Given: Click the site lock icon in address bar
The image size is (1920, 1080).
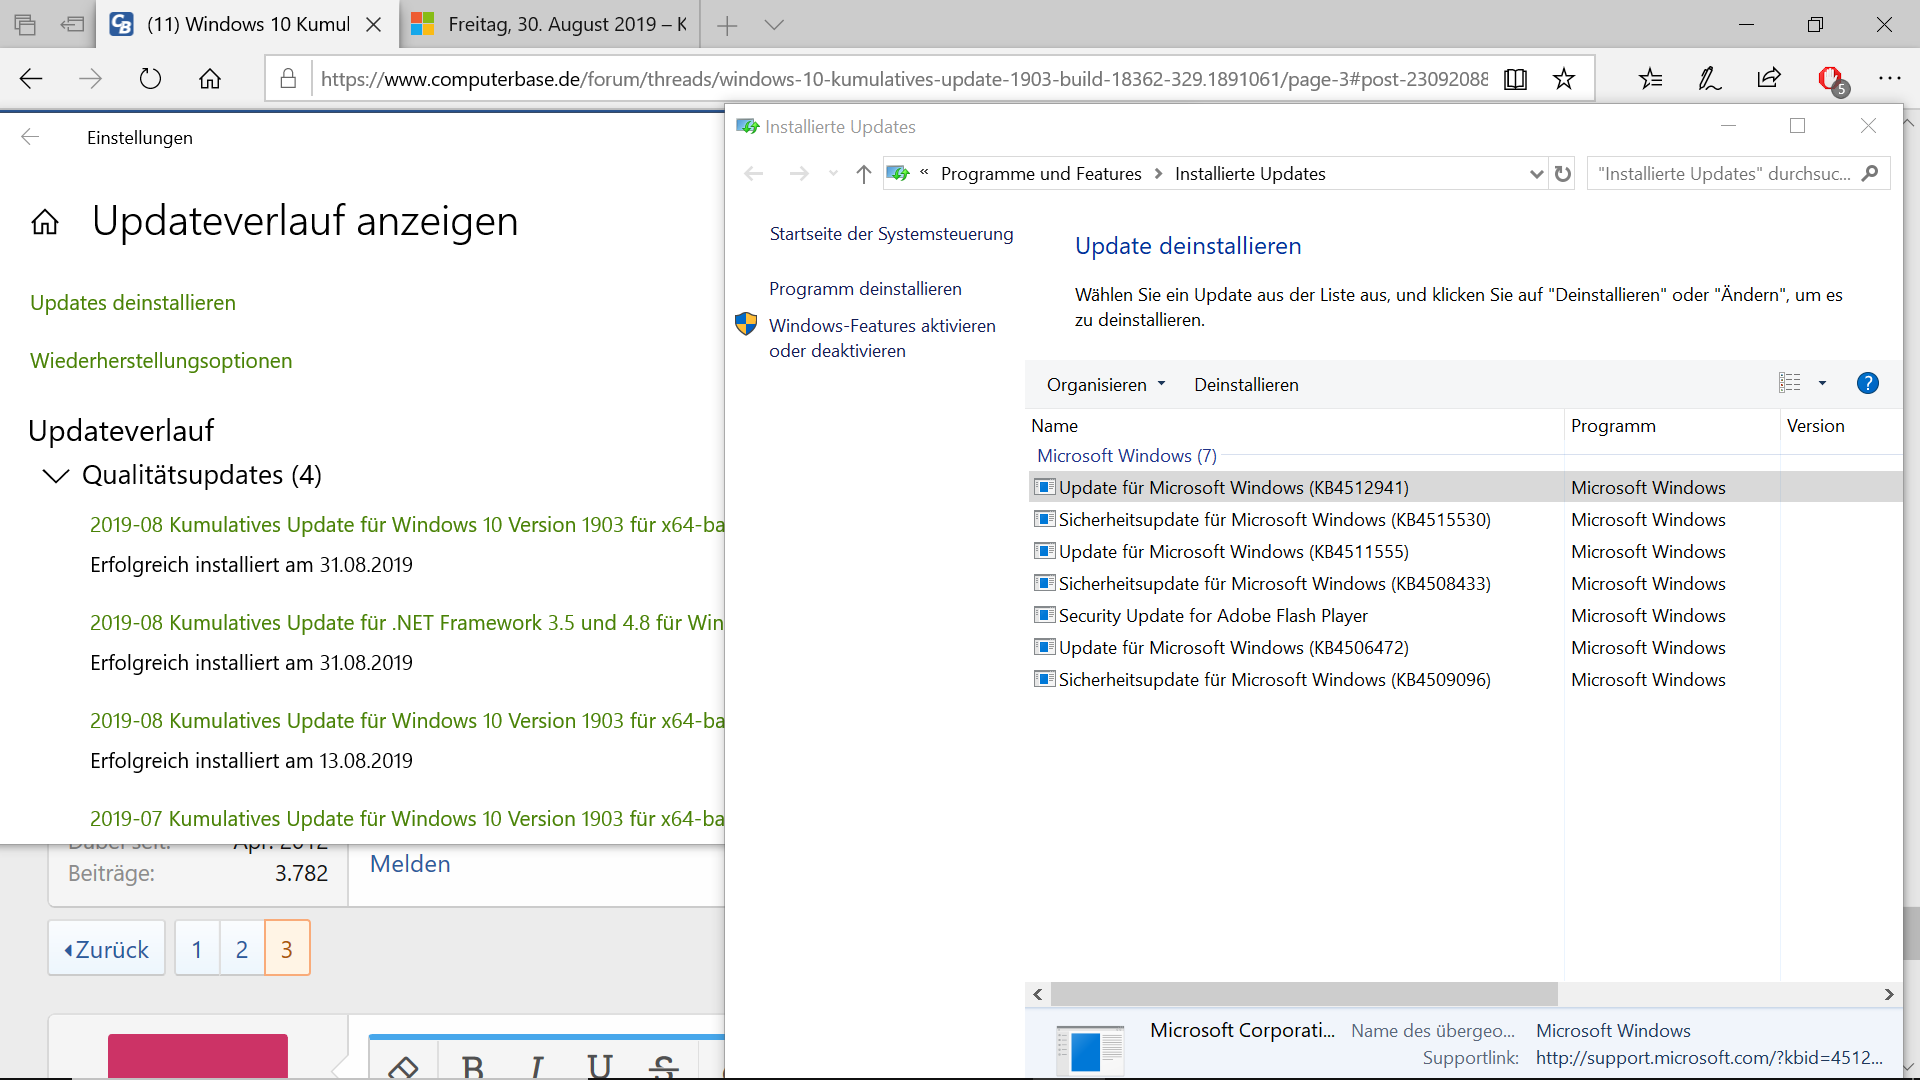Looking at the screenshot, I should click(x=288, y=79).
